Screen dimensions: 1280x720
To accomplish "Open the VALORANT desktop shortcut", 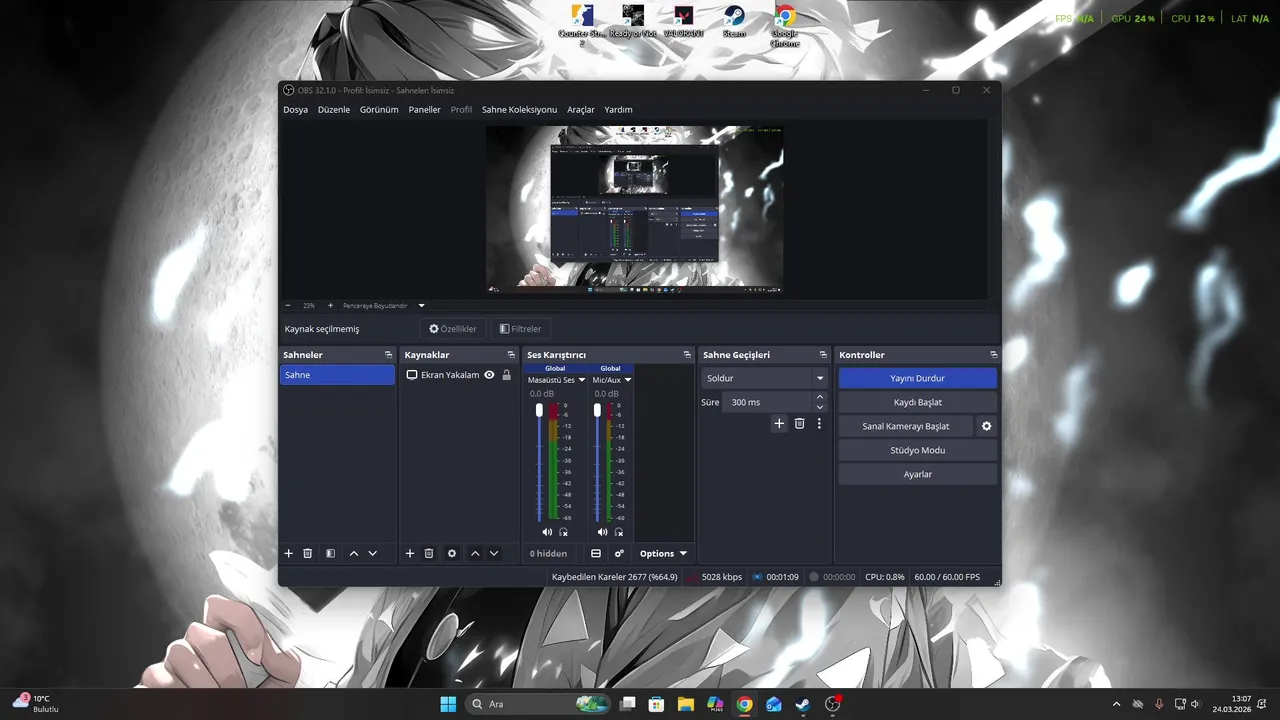I will [684, 22].
